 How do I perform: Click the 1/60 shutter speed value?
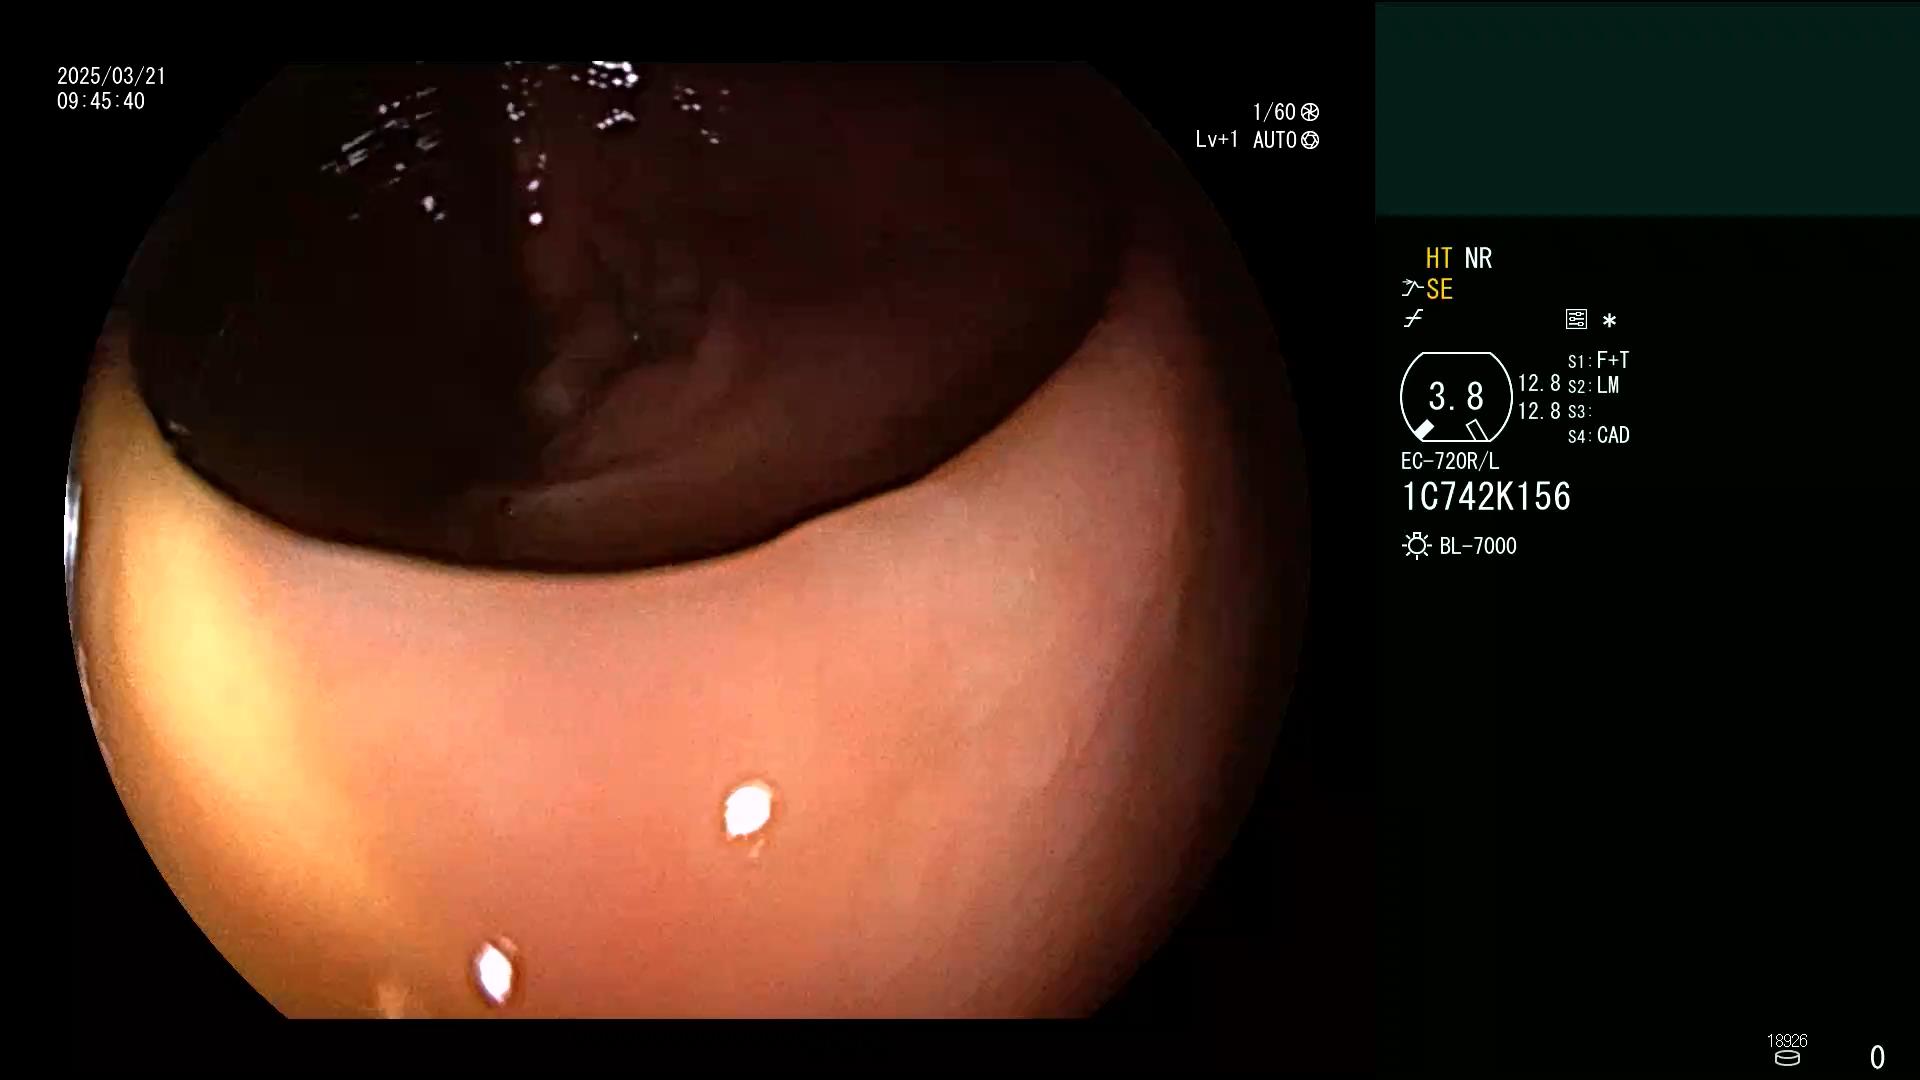click(x=1274, y=112)
